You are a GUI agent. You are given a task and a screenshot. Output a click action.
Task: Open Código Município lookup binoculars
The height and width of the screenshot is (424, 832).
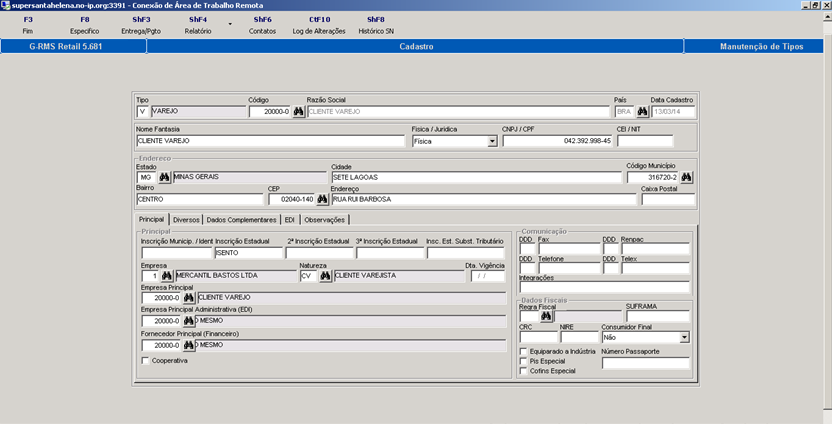tap(687, 177)
